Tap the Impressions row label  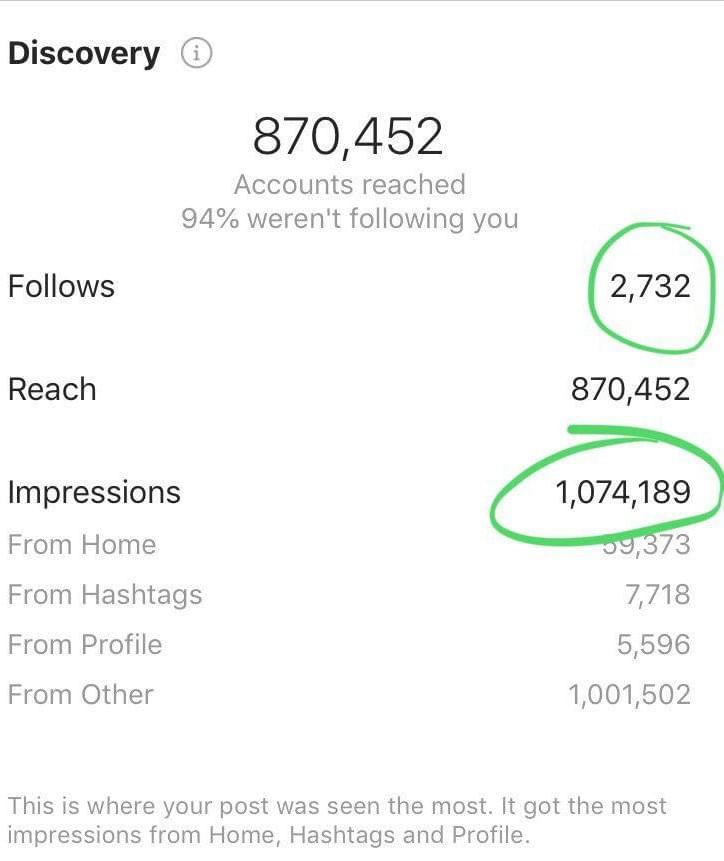tap(94, 493)
